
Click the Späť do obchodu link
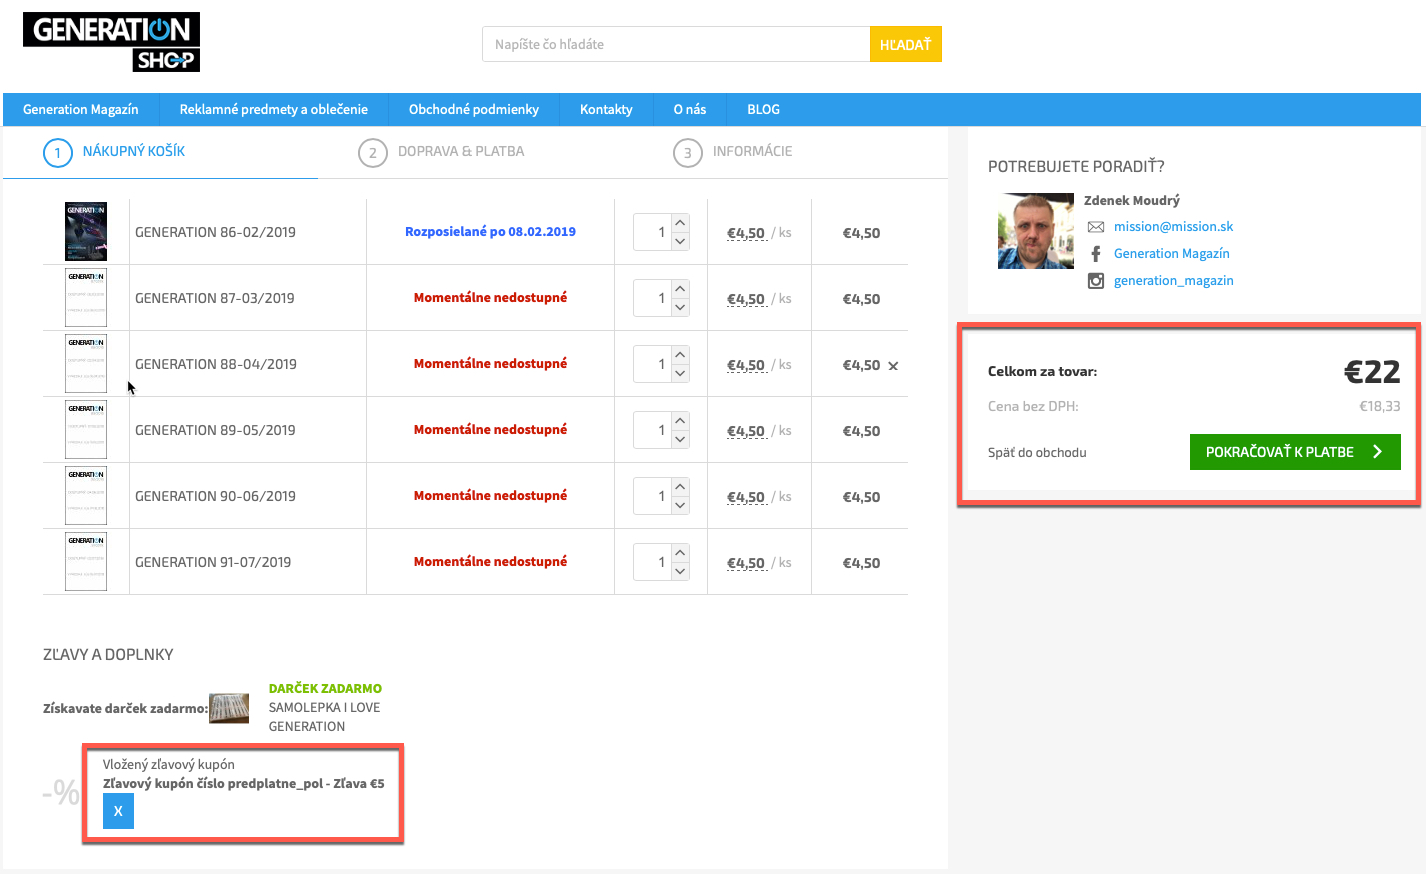1037,453
